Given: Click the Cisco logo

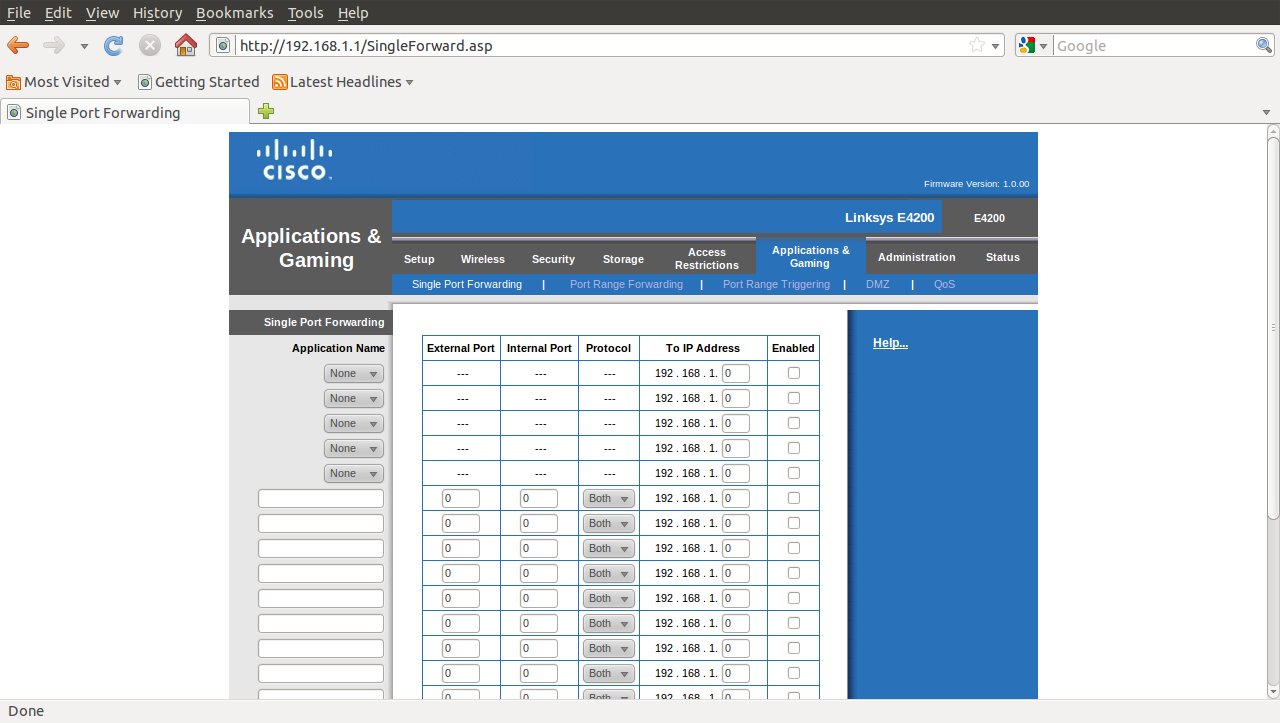Looking at the screenshot, I should coord(295,160).
